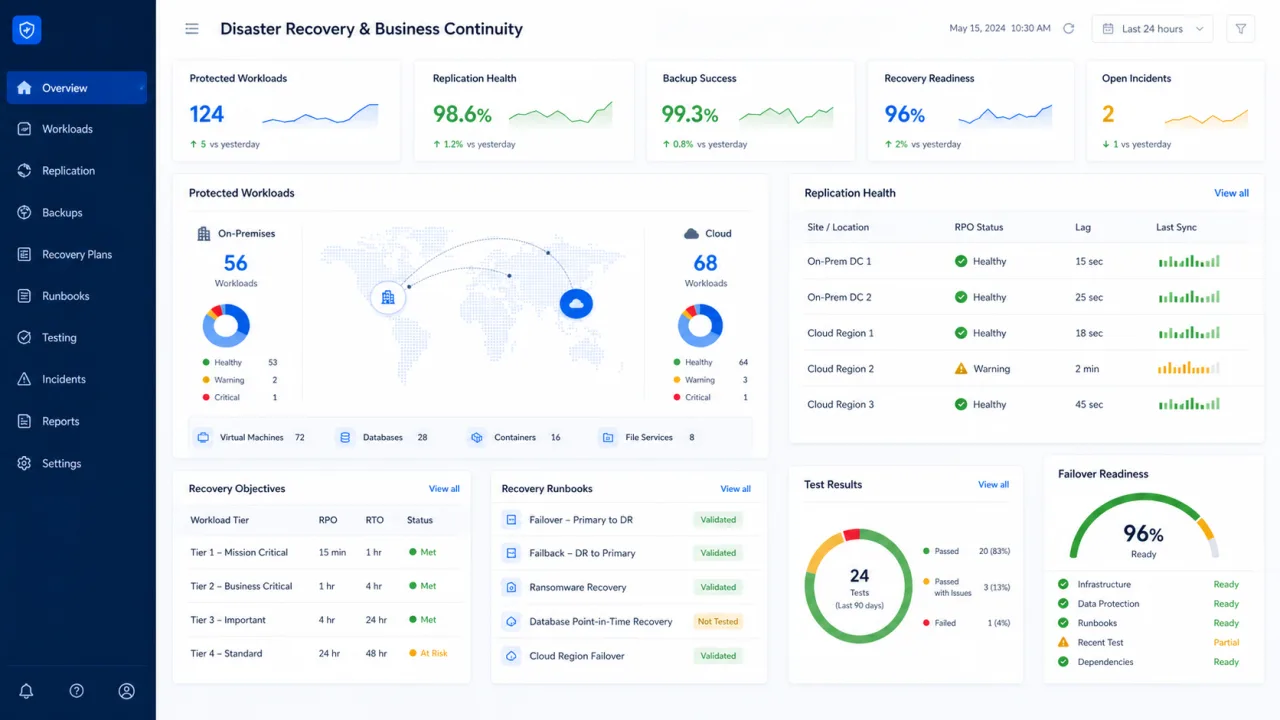Click the Cloud workloads donut chart
The height and width of the screenshot is (720, 1280).
point(700,325)
